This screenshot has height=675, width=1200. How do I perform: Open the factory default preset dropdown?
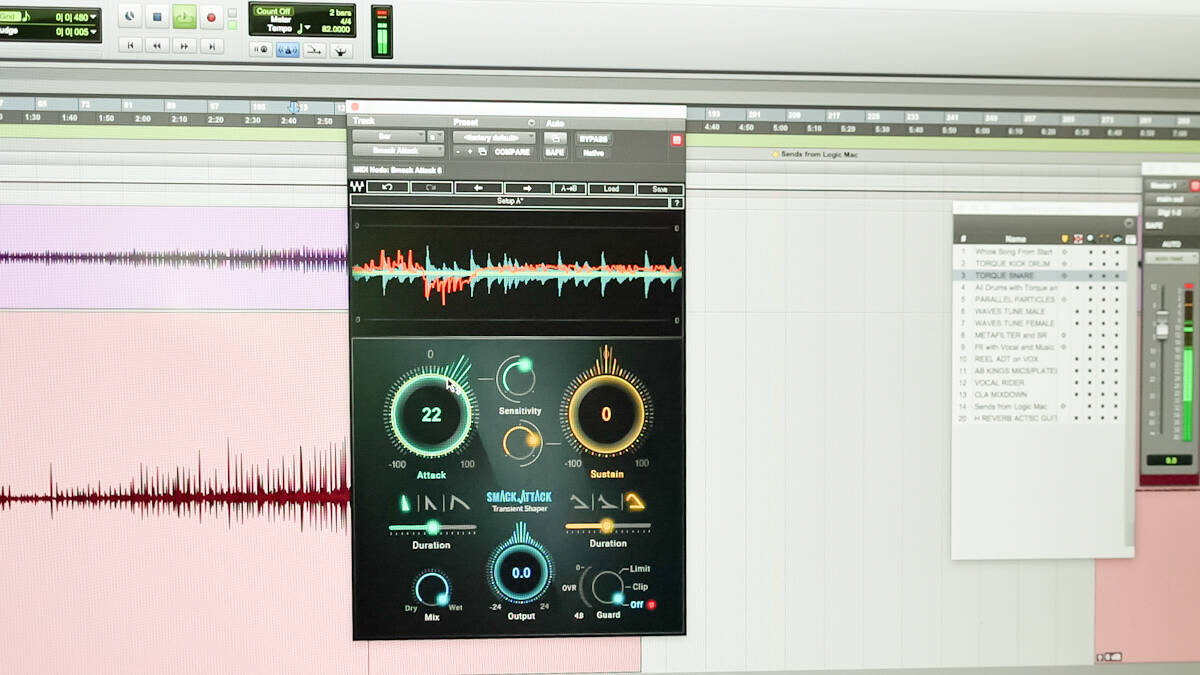494,137
